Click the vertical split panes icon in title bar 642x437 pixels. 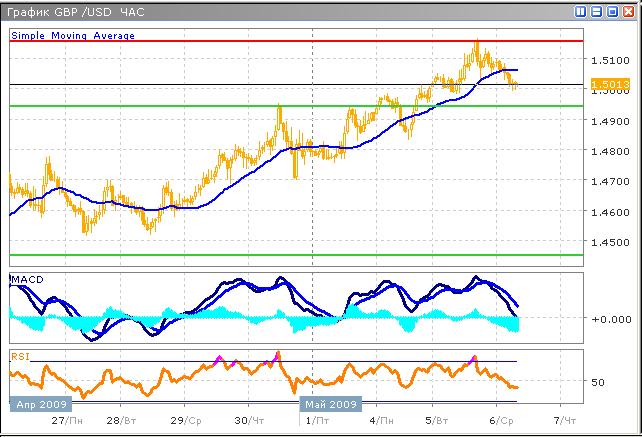point(582,12)
